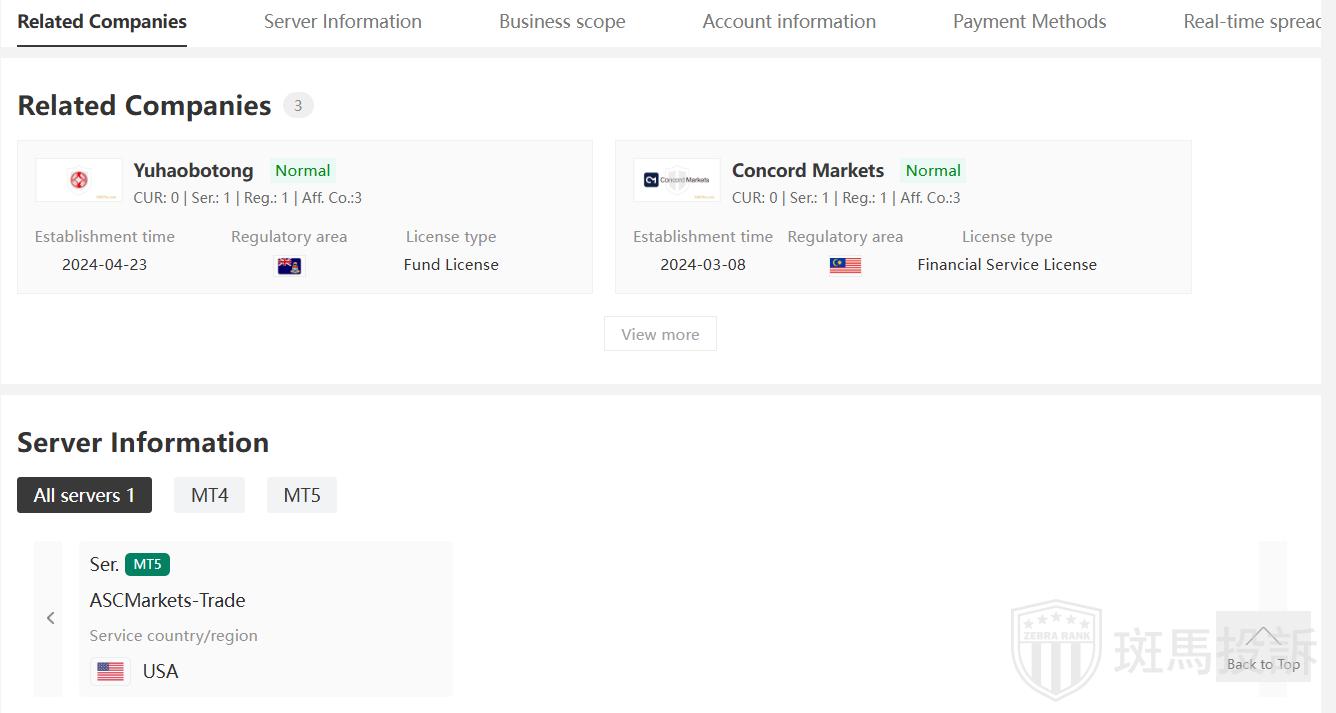Click the ASCMarkets-Trade server name
The width and height of the screenshot is (1336, 713).
tap(167, 600)
